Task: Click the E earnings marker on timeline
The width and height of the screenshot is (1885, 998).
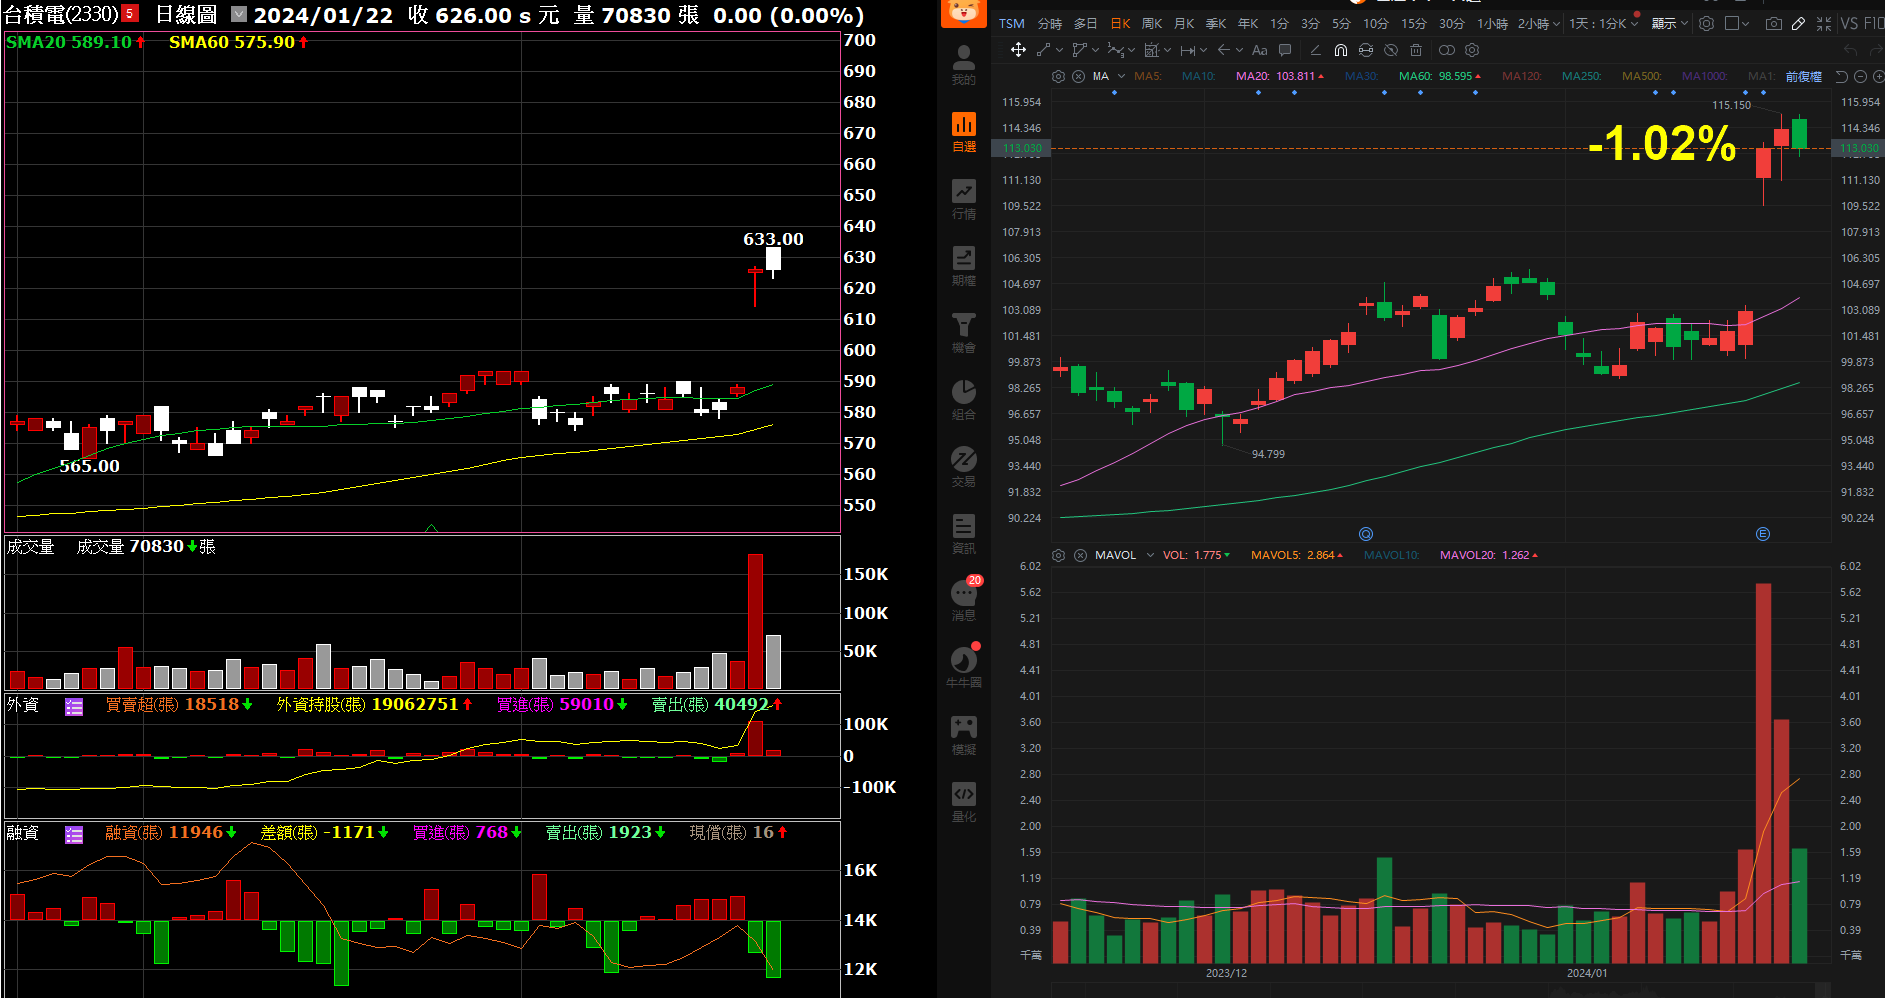Action: (x=1763, y=534)
